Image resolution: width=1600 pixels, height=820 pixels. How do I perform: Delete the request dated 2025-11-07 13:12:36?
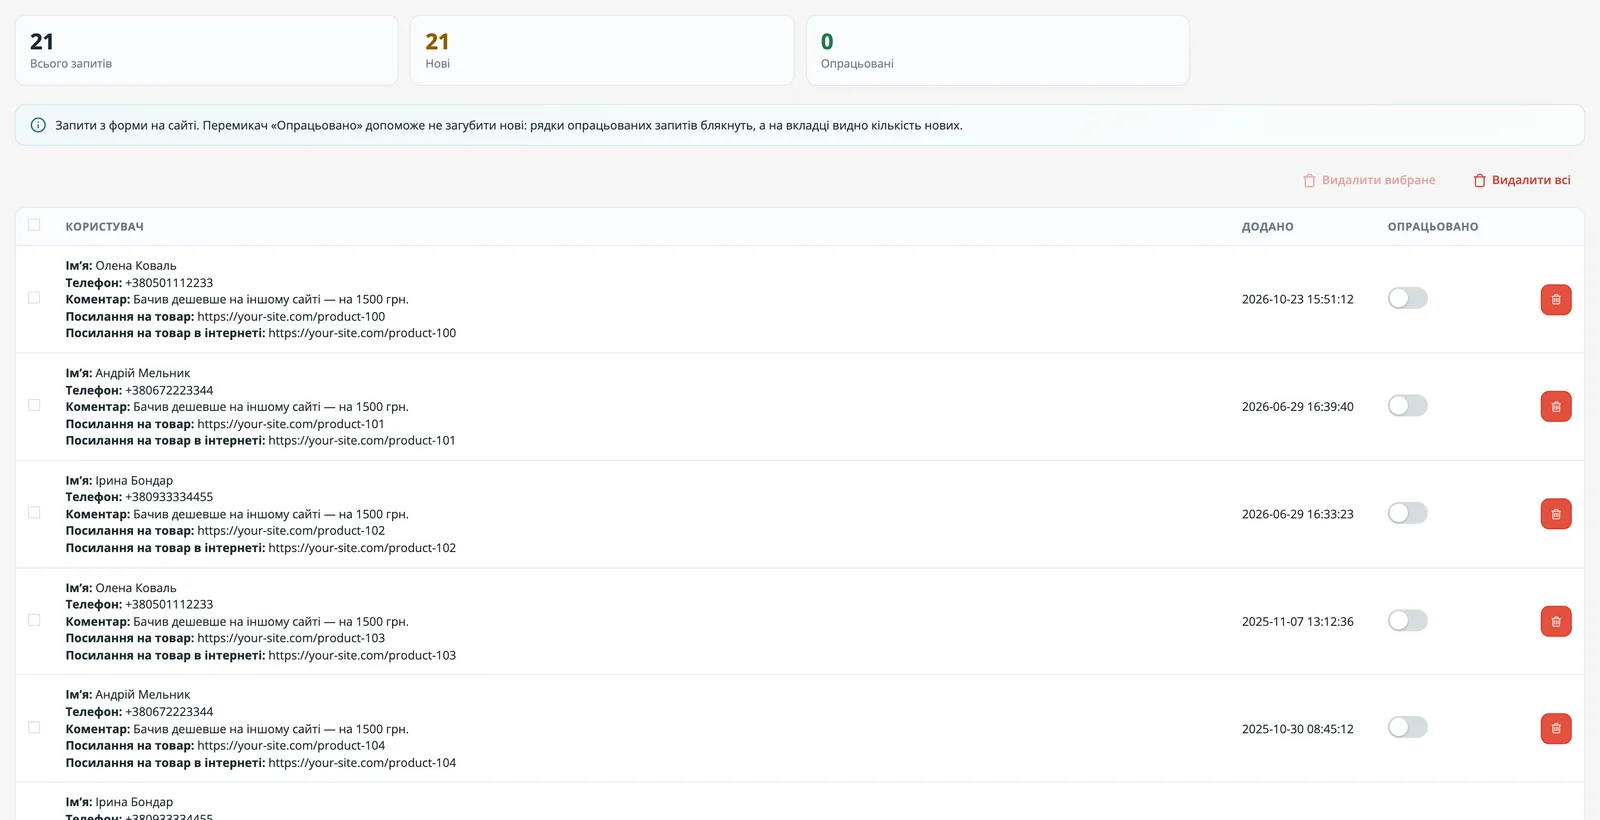click(1556, 621)
